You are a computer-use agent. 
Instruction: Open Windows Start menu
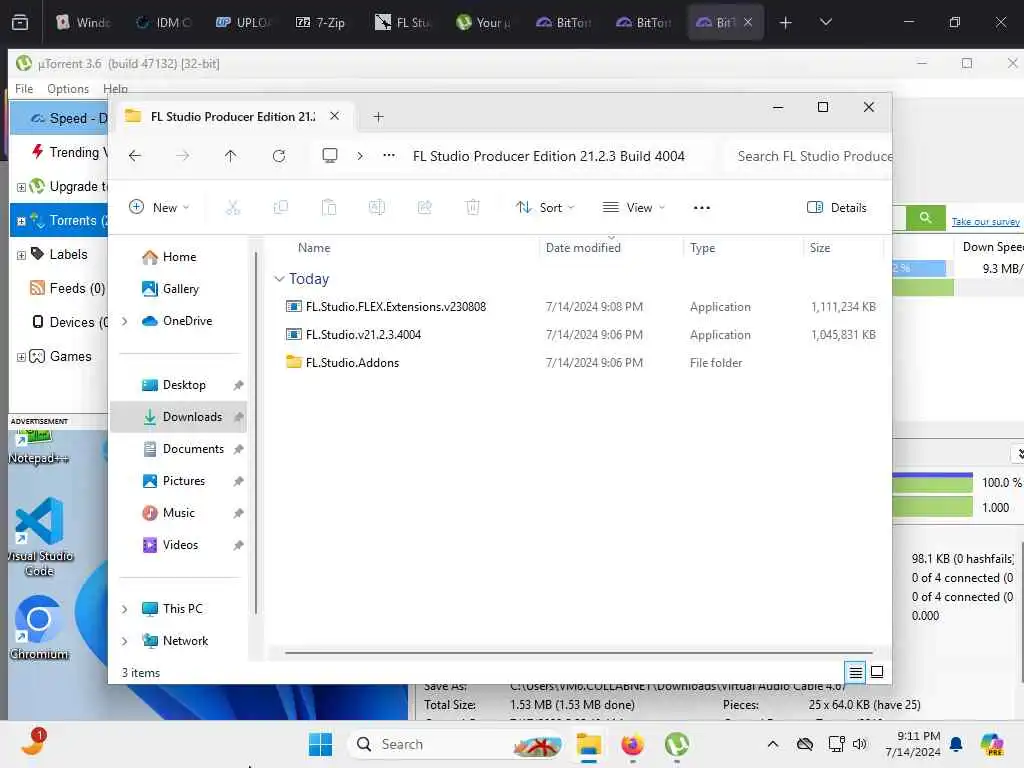pyautogui.click(x=320, y=744)
